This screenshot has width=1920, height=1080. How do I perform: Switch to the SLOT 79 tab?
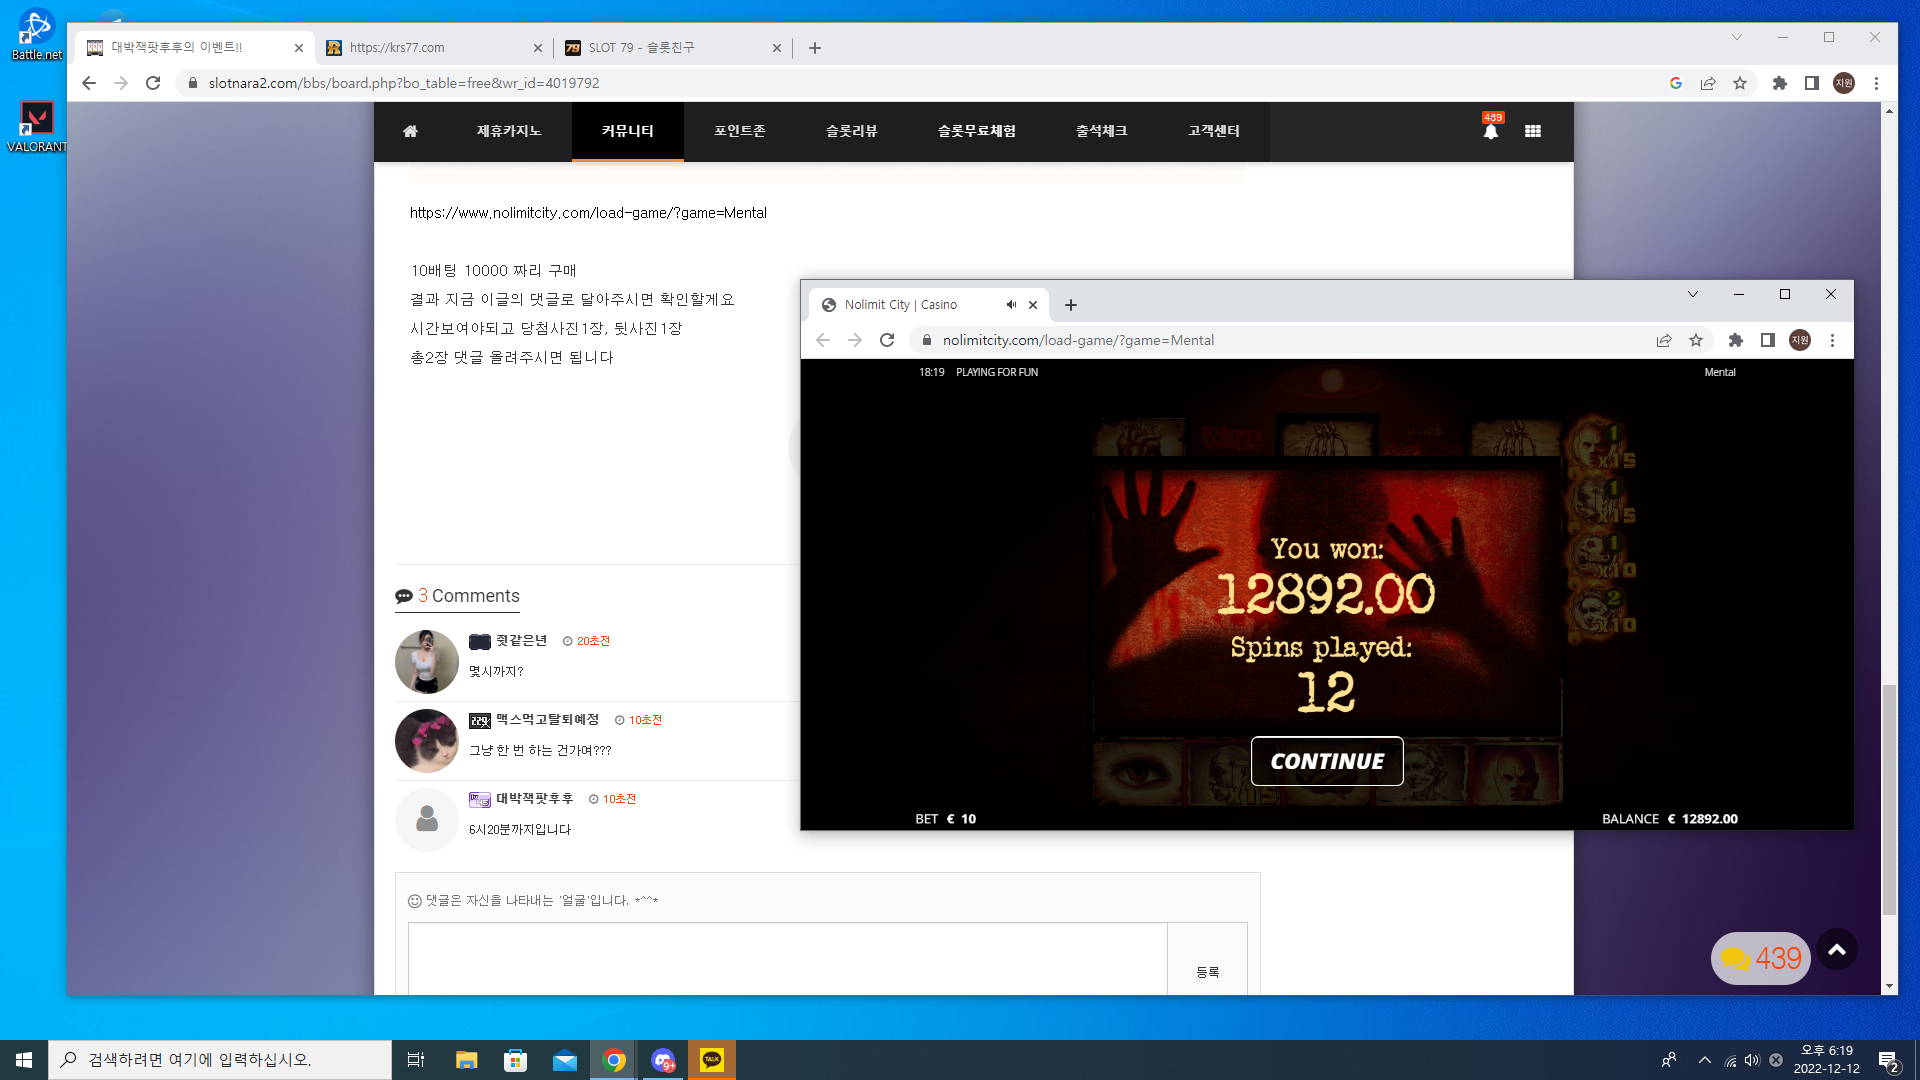(672, 48)
